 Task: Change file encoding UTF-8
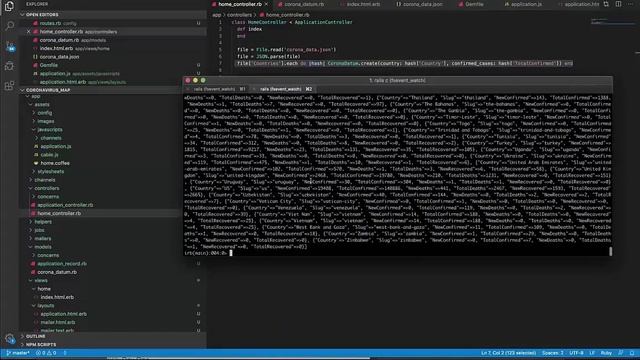point(576,353)
